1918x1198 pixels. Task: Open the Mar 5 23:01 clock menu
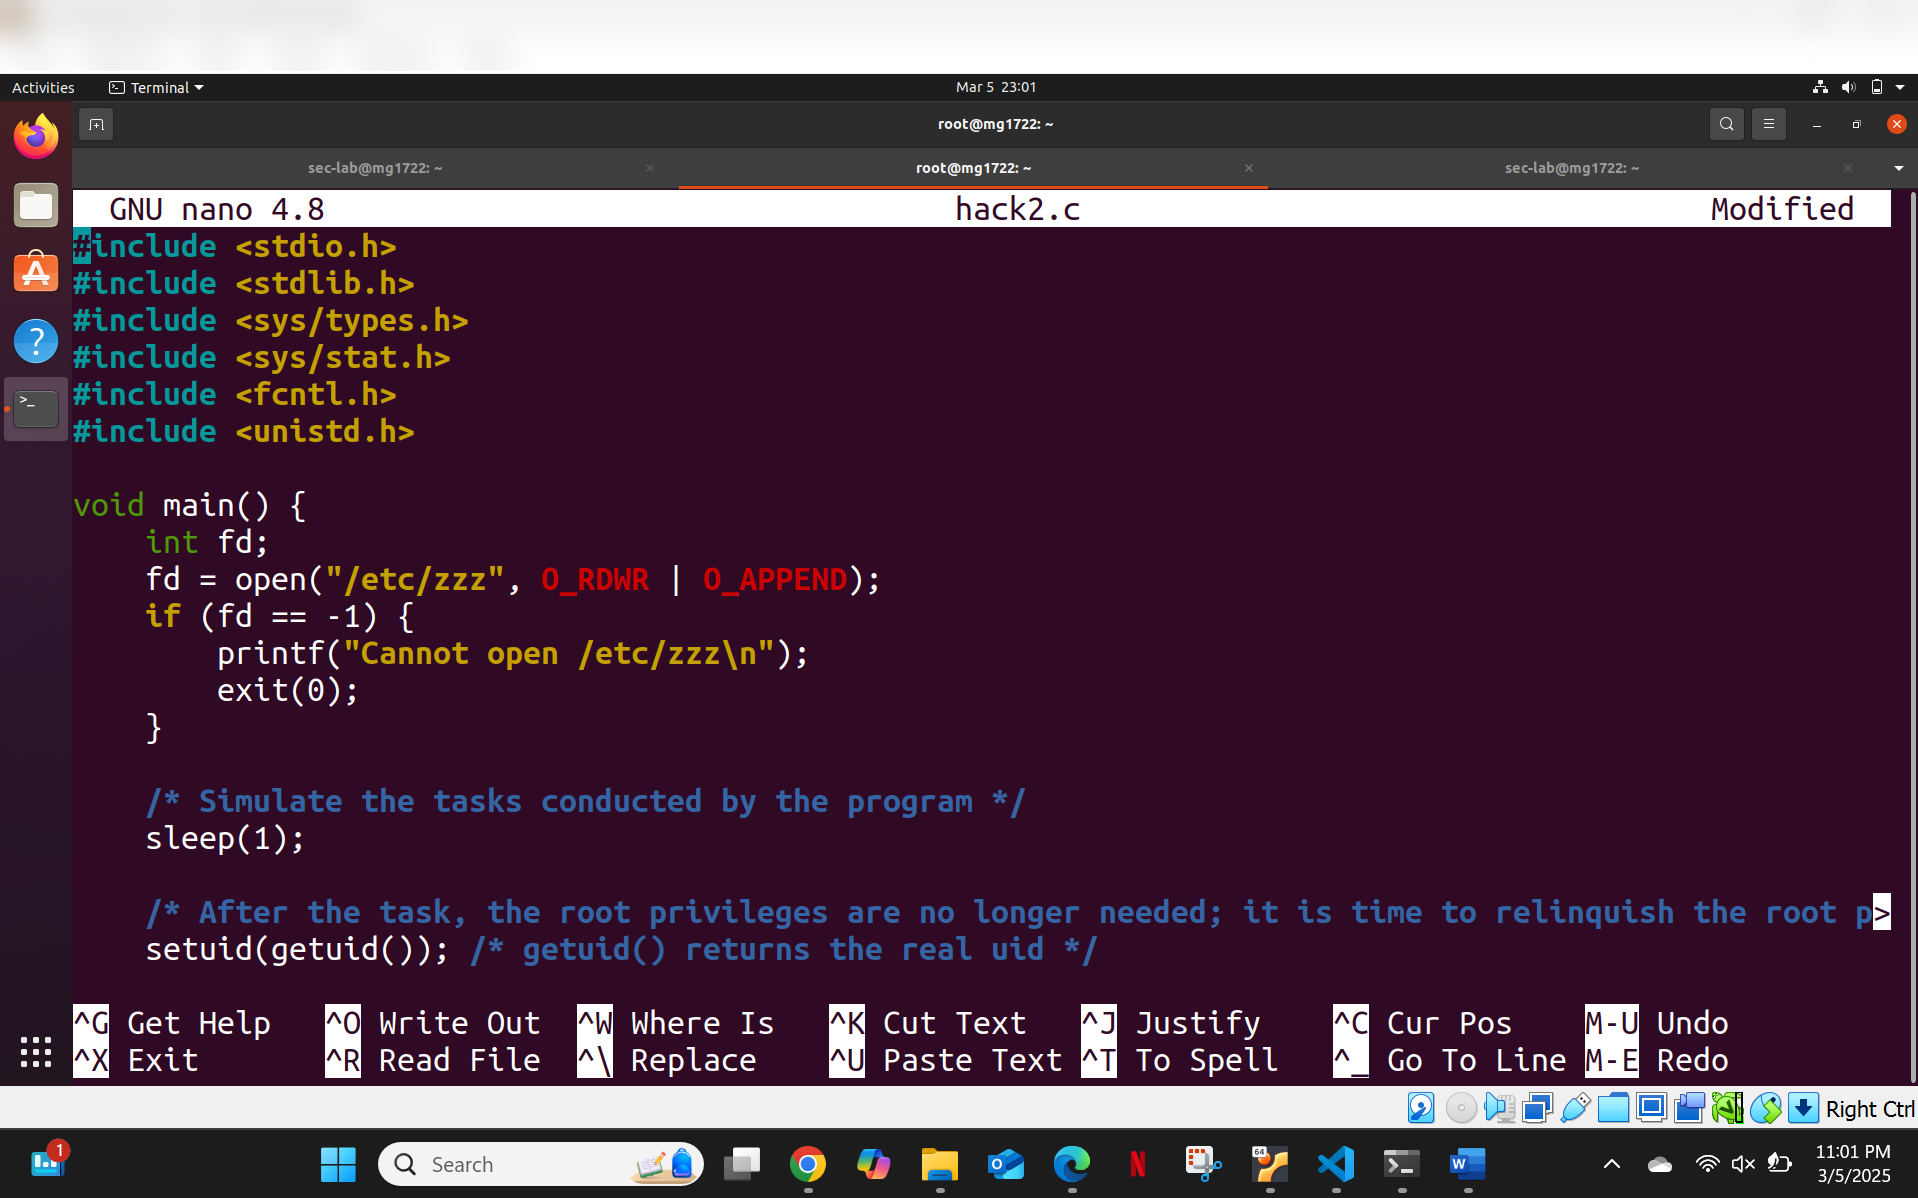[996, 87]
